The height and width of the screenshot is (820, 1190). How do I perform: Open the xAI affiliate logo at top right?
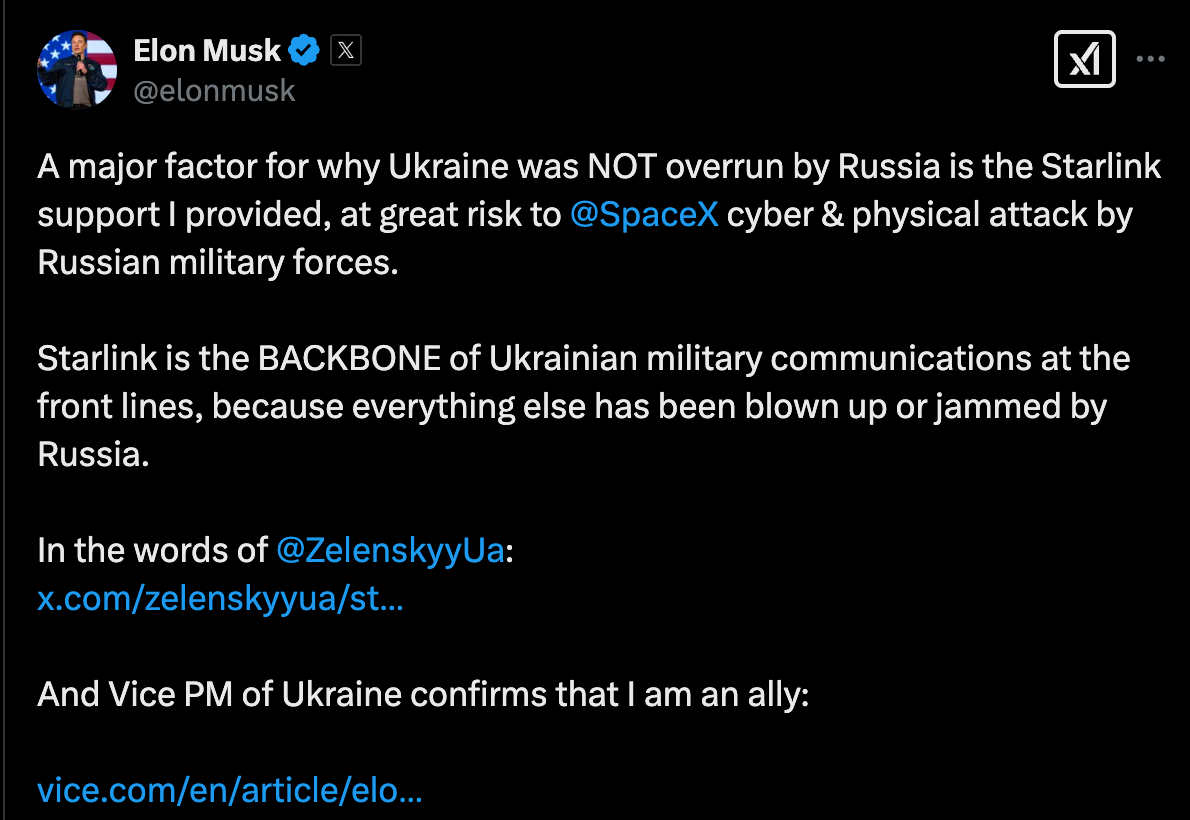coord(1084,59)
